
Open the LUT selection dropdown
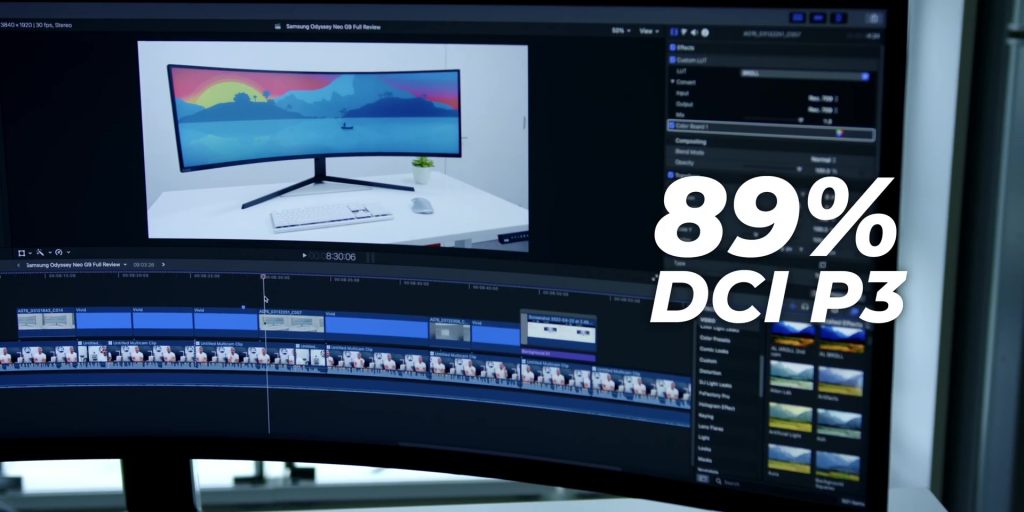pos(805,75)
